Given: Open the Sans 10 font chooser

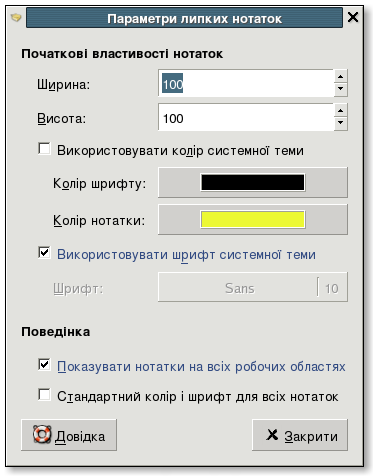Looking at the screenshot, I should pyautogui.click(x=253, y=287).
